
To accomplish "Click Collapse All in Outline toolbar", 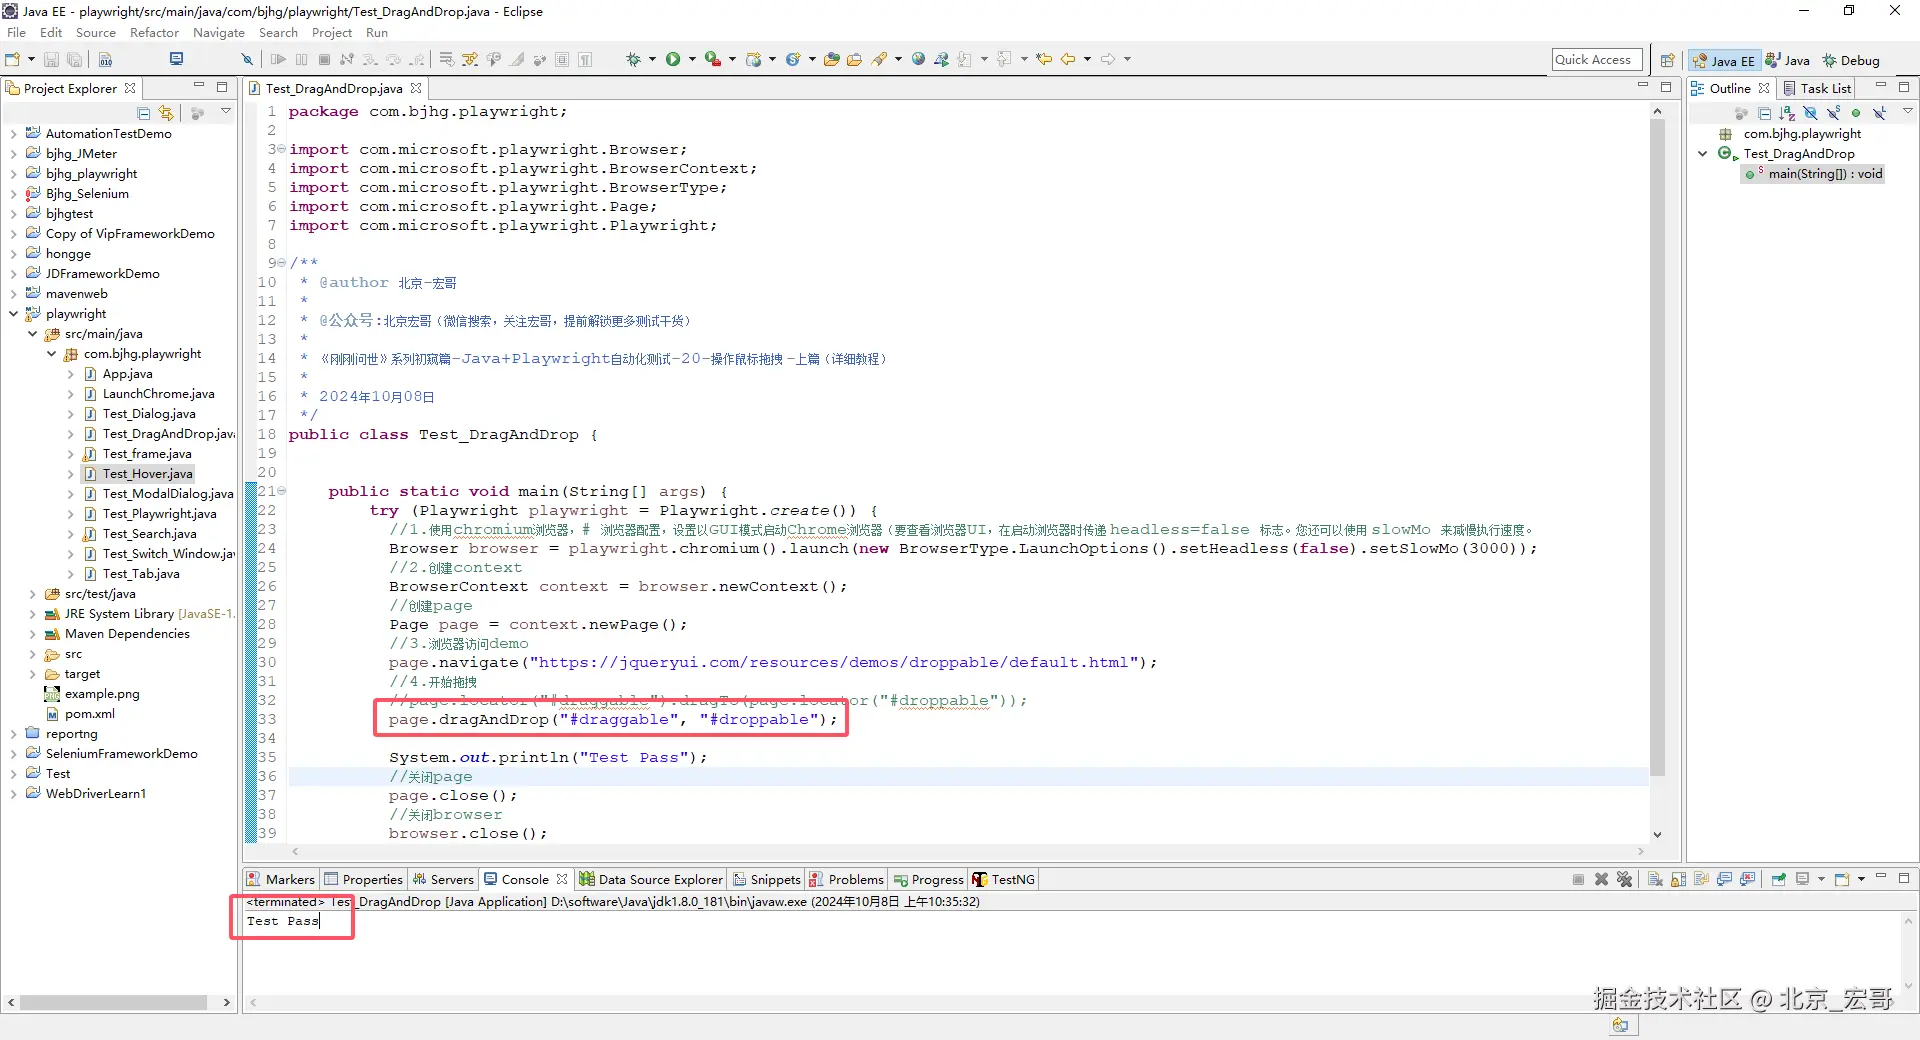I will coord(1764,113).
